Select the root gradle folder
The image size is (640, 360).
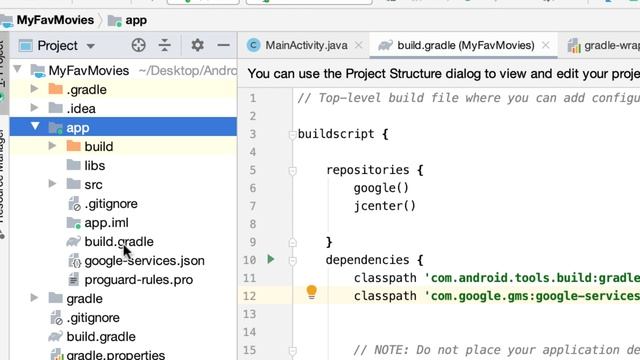coord(84,299)
